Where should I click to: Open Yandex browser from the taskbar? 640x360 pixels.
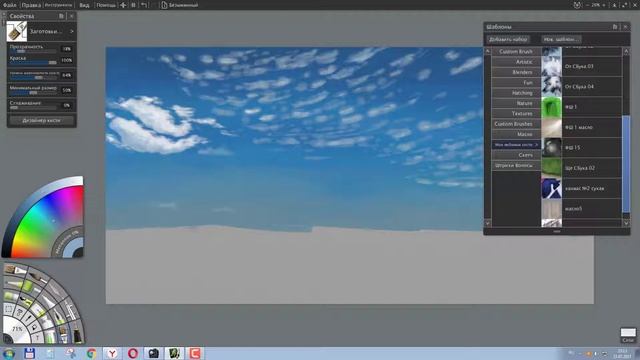[112, 353]
